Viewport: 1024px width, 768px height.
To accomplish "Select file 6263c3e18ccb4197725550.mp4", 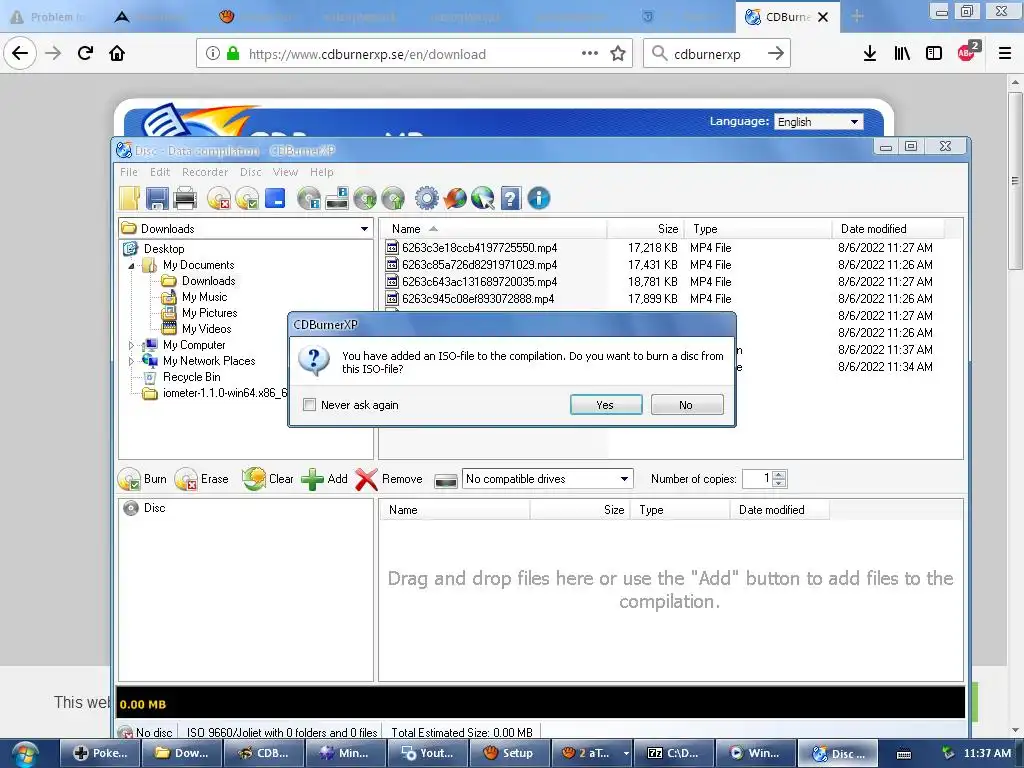I will (479, 248).
